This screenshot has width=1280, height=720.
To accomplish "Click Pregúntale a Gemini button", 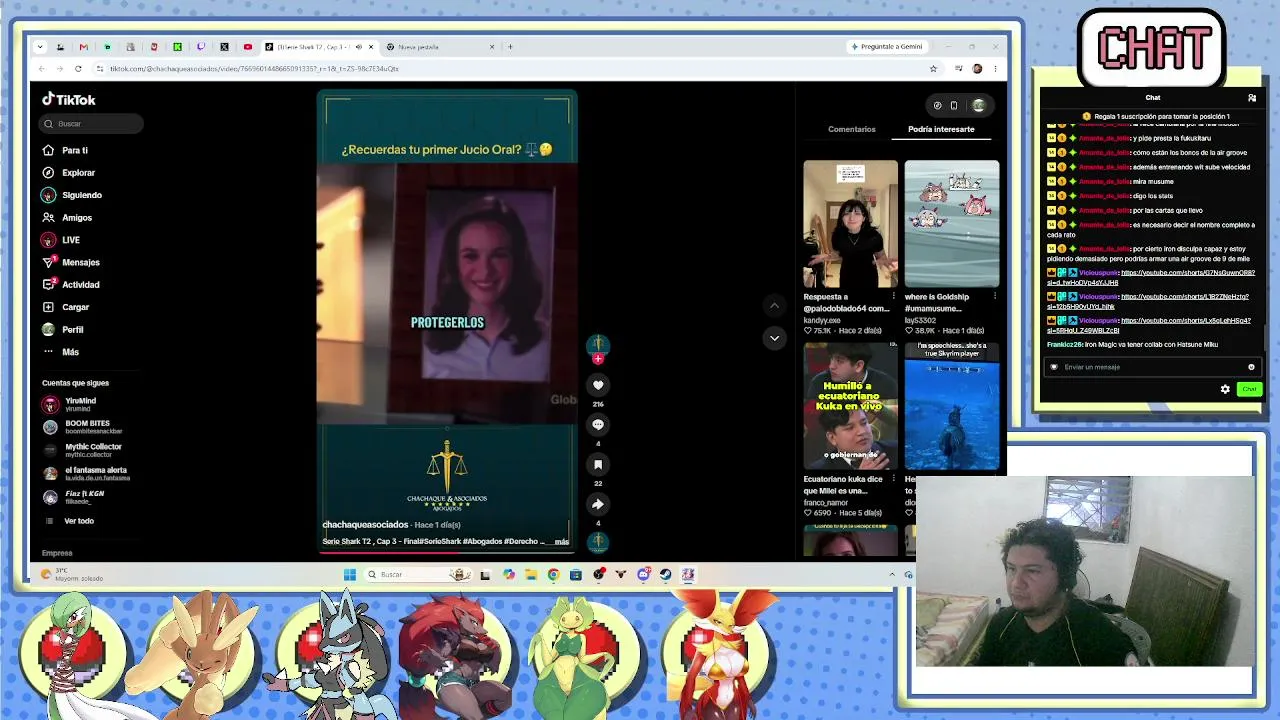I will pyautogui.click(x=886, y=47).
